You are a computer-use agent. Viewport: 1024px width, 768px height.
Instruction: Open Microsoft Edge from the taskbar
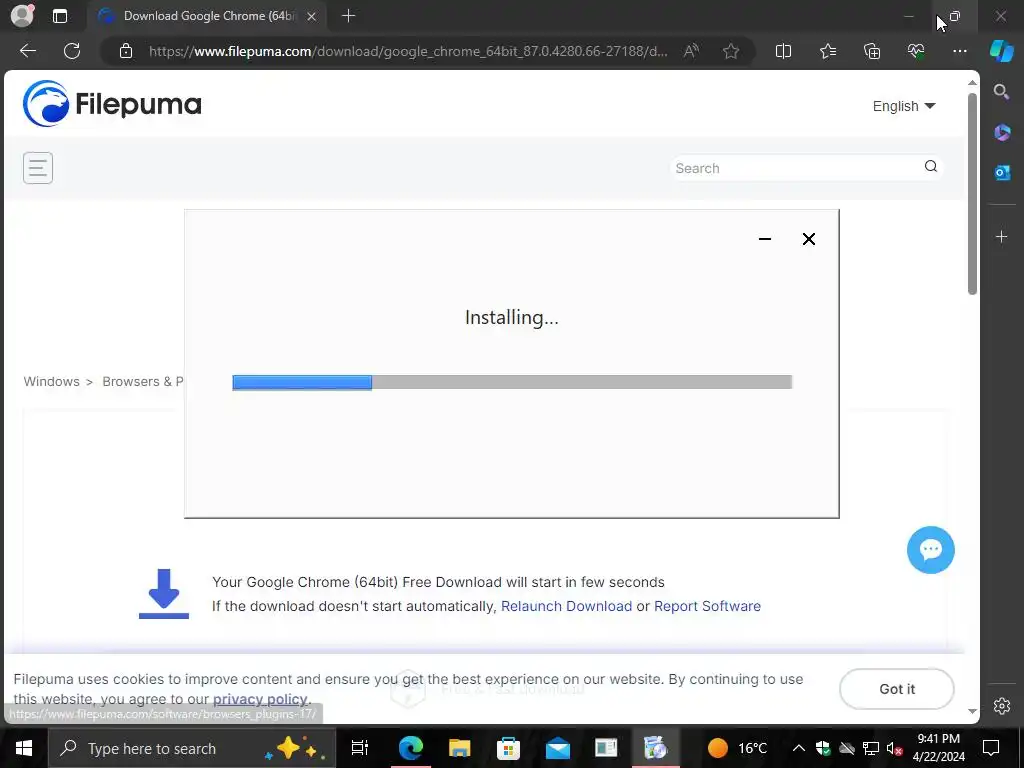411,748
